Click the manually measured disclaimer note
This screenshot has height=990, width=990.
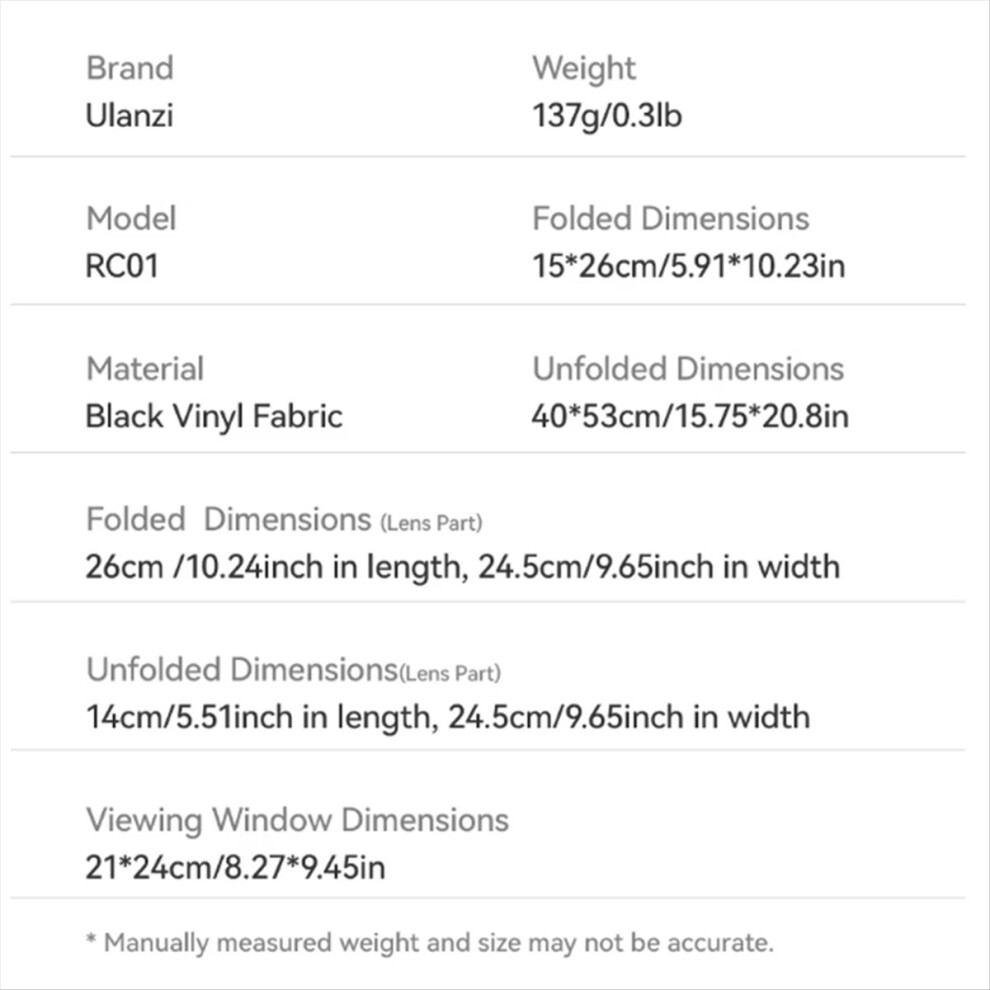click(430, 943)
